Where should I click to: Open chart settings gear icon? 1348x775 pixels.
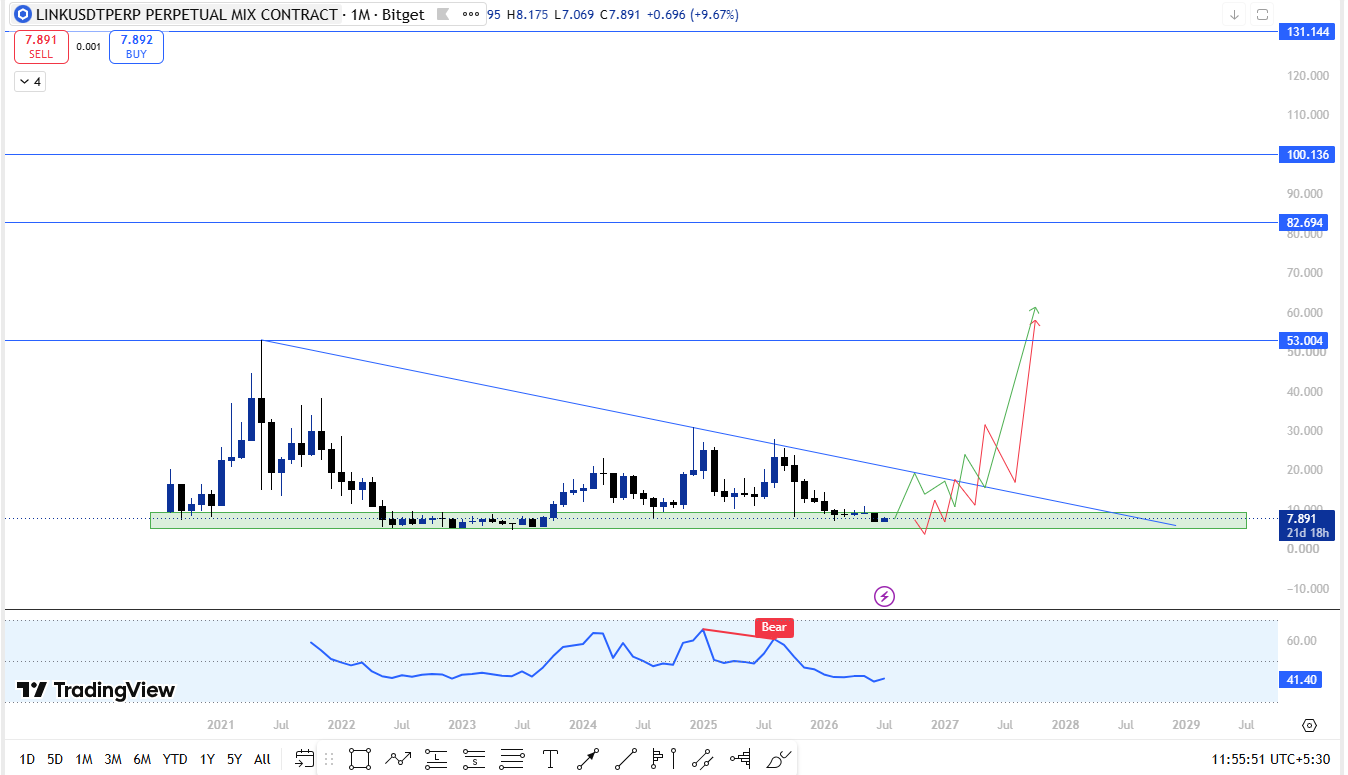pyautogui.click(x=1309, y=725)
